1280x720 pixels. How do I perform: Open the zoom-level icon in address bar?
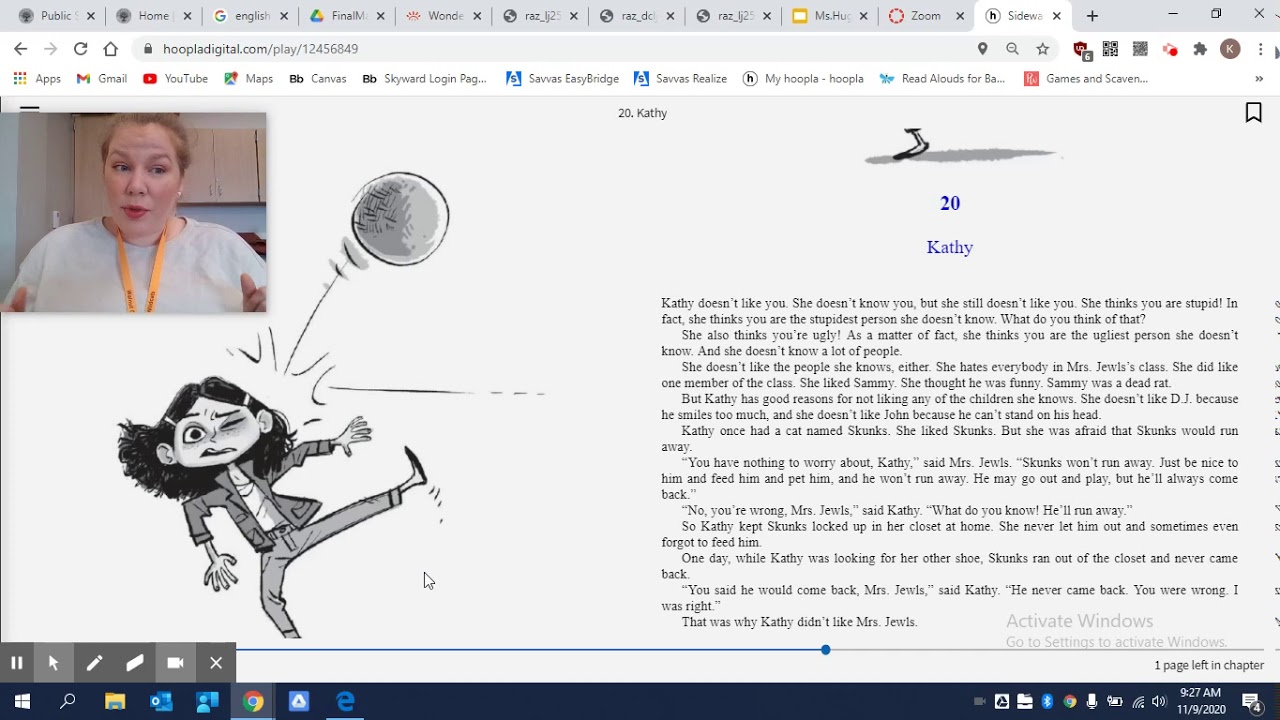(1012, 48)
